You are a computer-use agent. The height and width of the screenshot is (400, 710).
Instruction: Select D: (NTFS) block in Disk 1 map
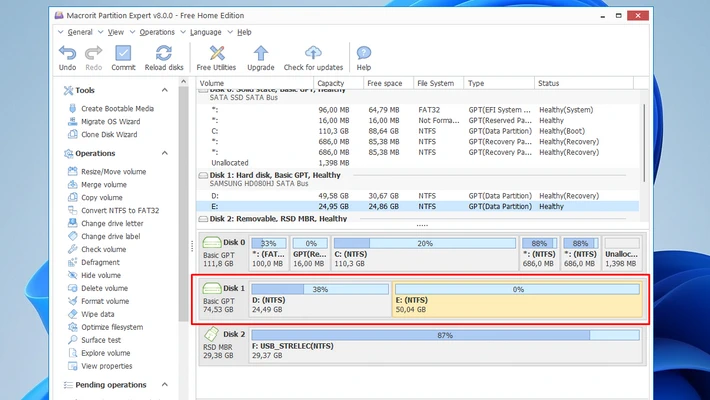click(x=320, y=299)
